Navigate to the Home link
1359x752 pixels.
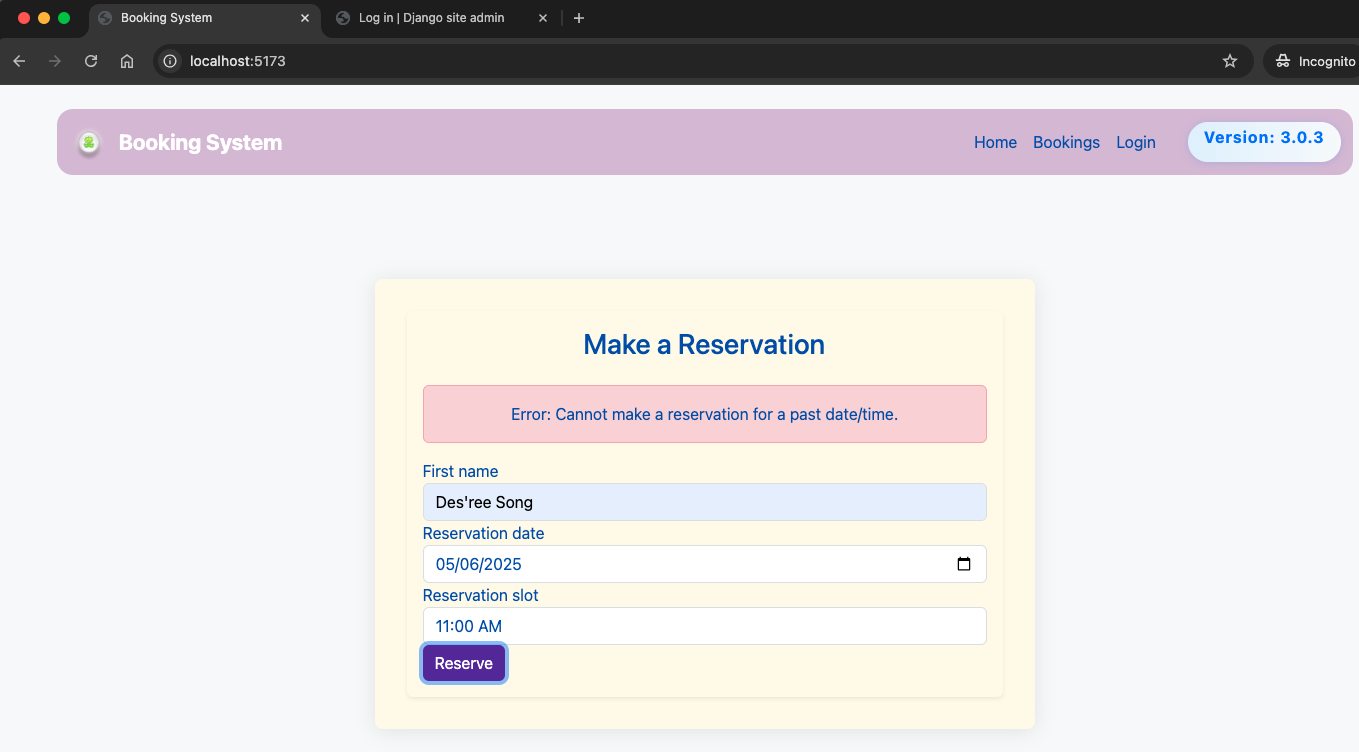point(995,142)
